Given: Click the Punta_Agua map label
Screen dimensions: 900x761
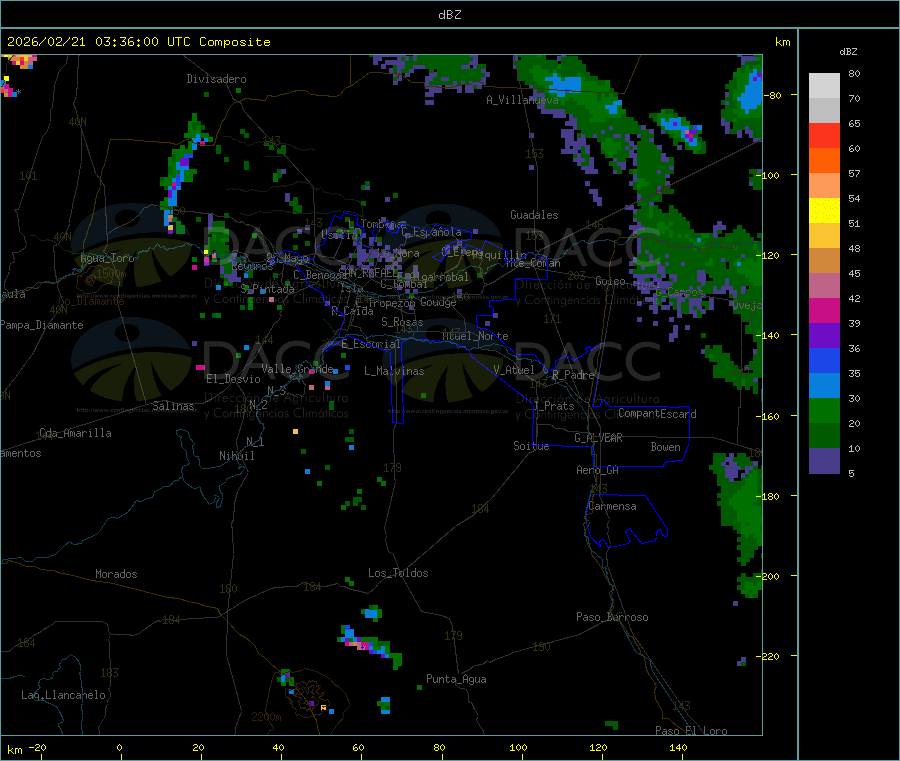Looking at the screenshot, I should click(456, 679).
